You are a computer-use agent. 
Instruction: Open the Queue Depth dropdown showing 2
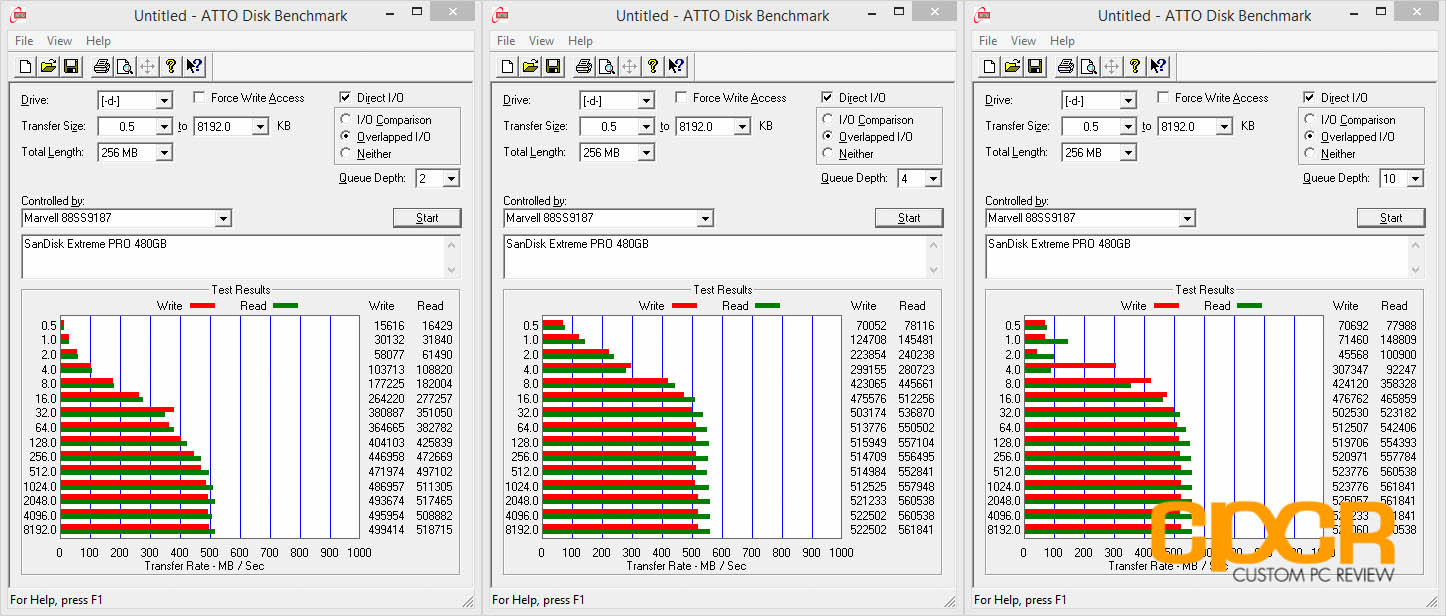tap(451, 178)
